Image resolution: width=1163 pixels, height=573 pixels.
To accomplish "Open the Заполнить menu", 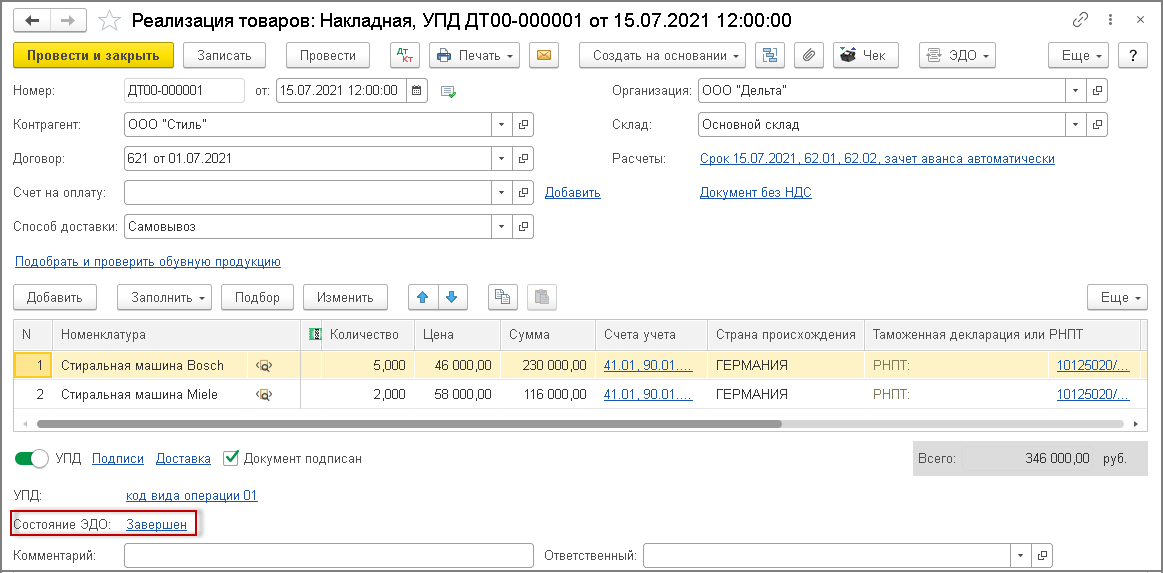I will (165, 297).
